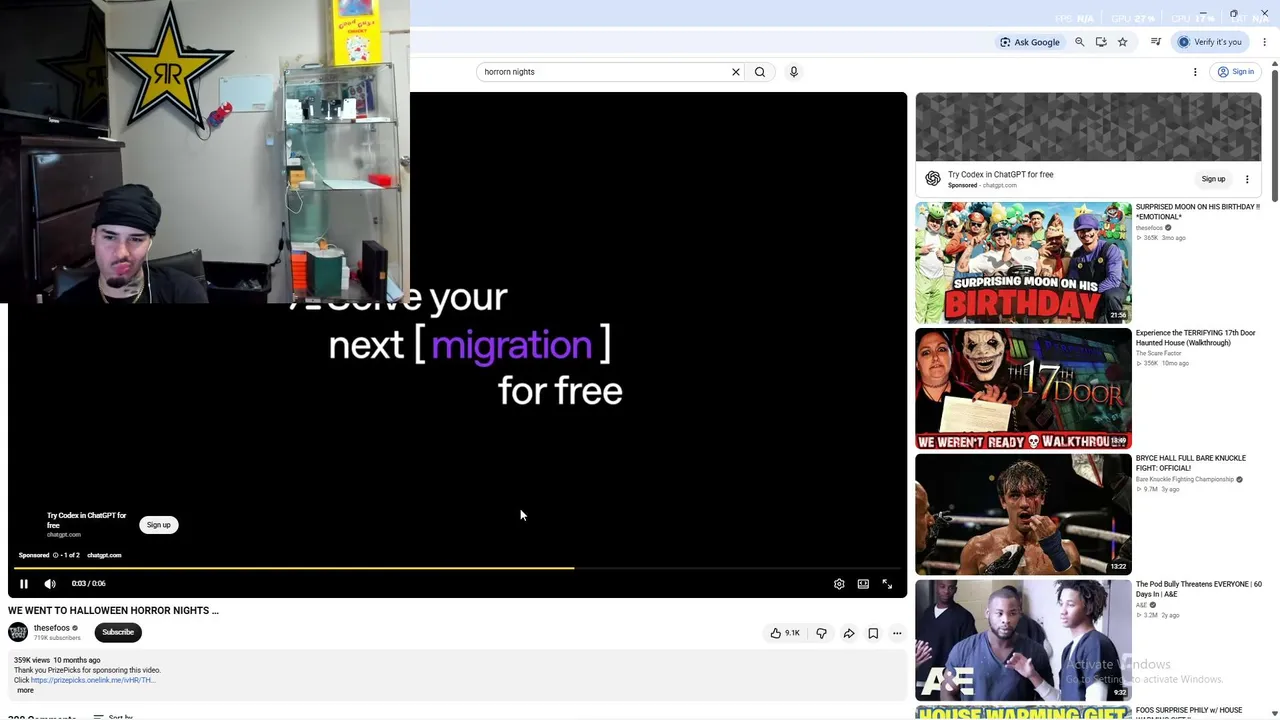Image resolution: width=1280 pixels, height=720 pixels.
Task: Open the media controls icon in Chrome toolbar
Action: click(x=1156, y=42)
